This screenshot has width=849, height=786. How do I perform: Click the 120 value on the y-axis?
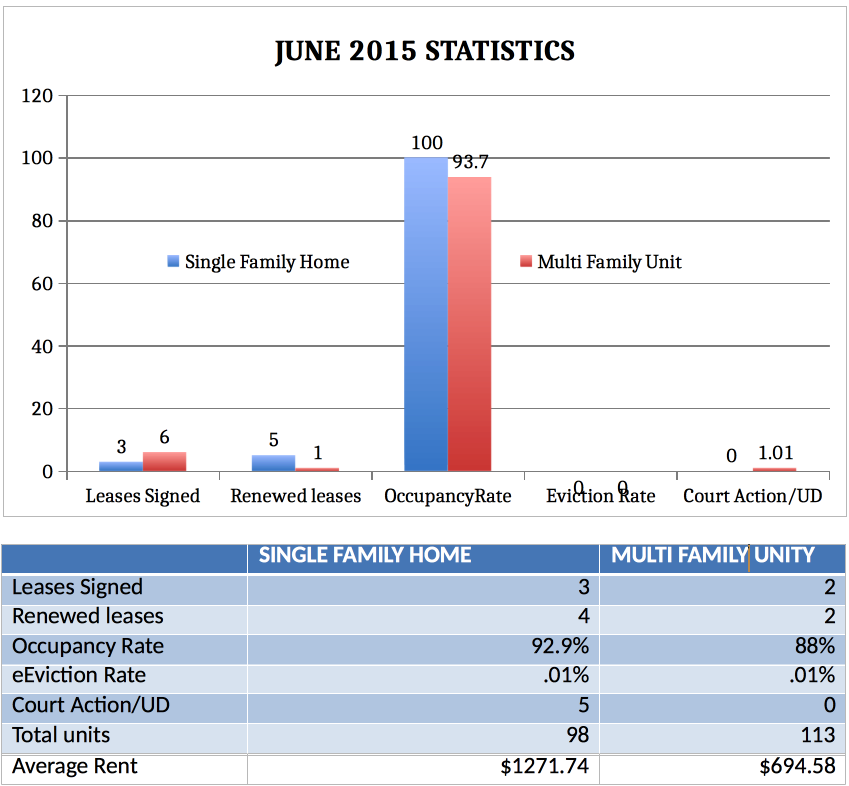click(x=37, y=96)
